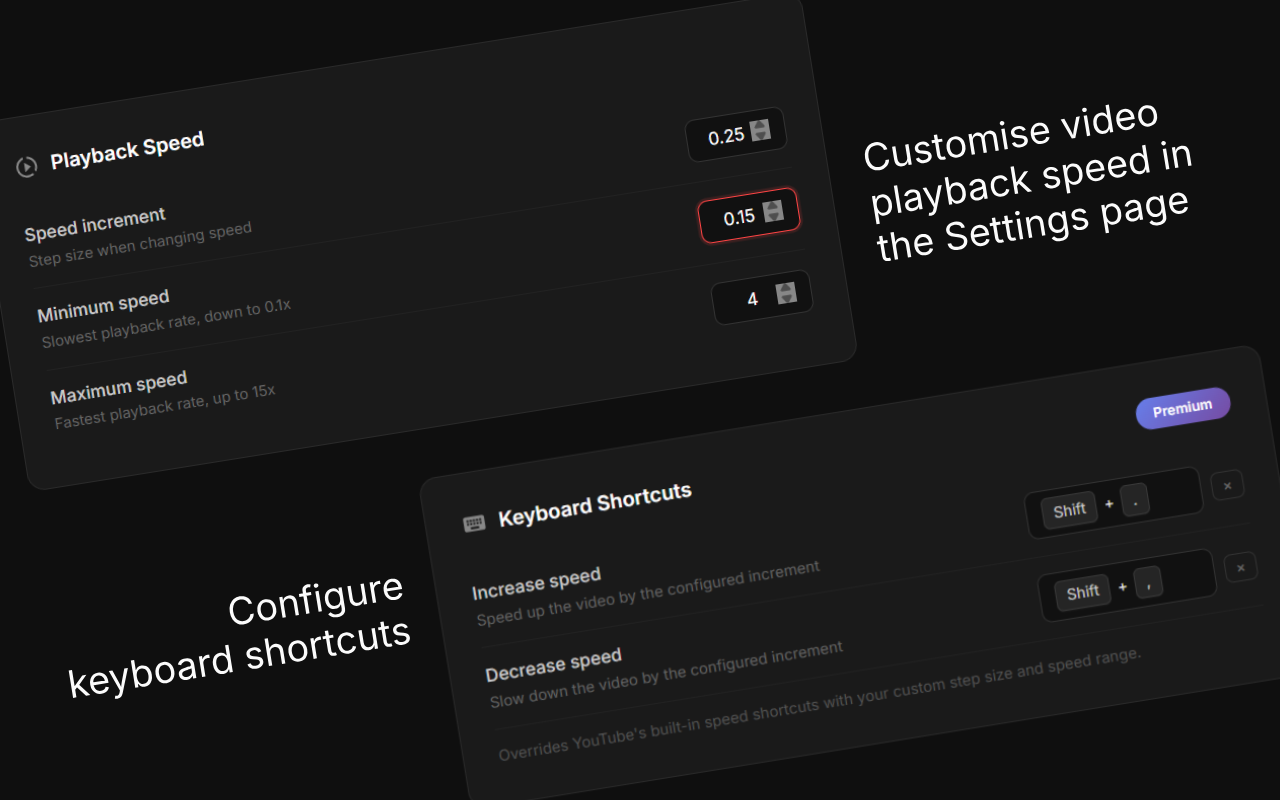Select the comma keycap in the Decrease speed shortcut
This screenshot has width=1280, height=800.
pyautogui.click(x=1149, y=584)
